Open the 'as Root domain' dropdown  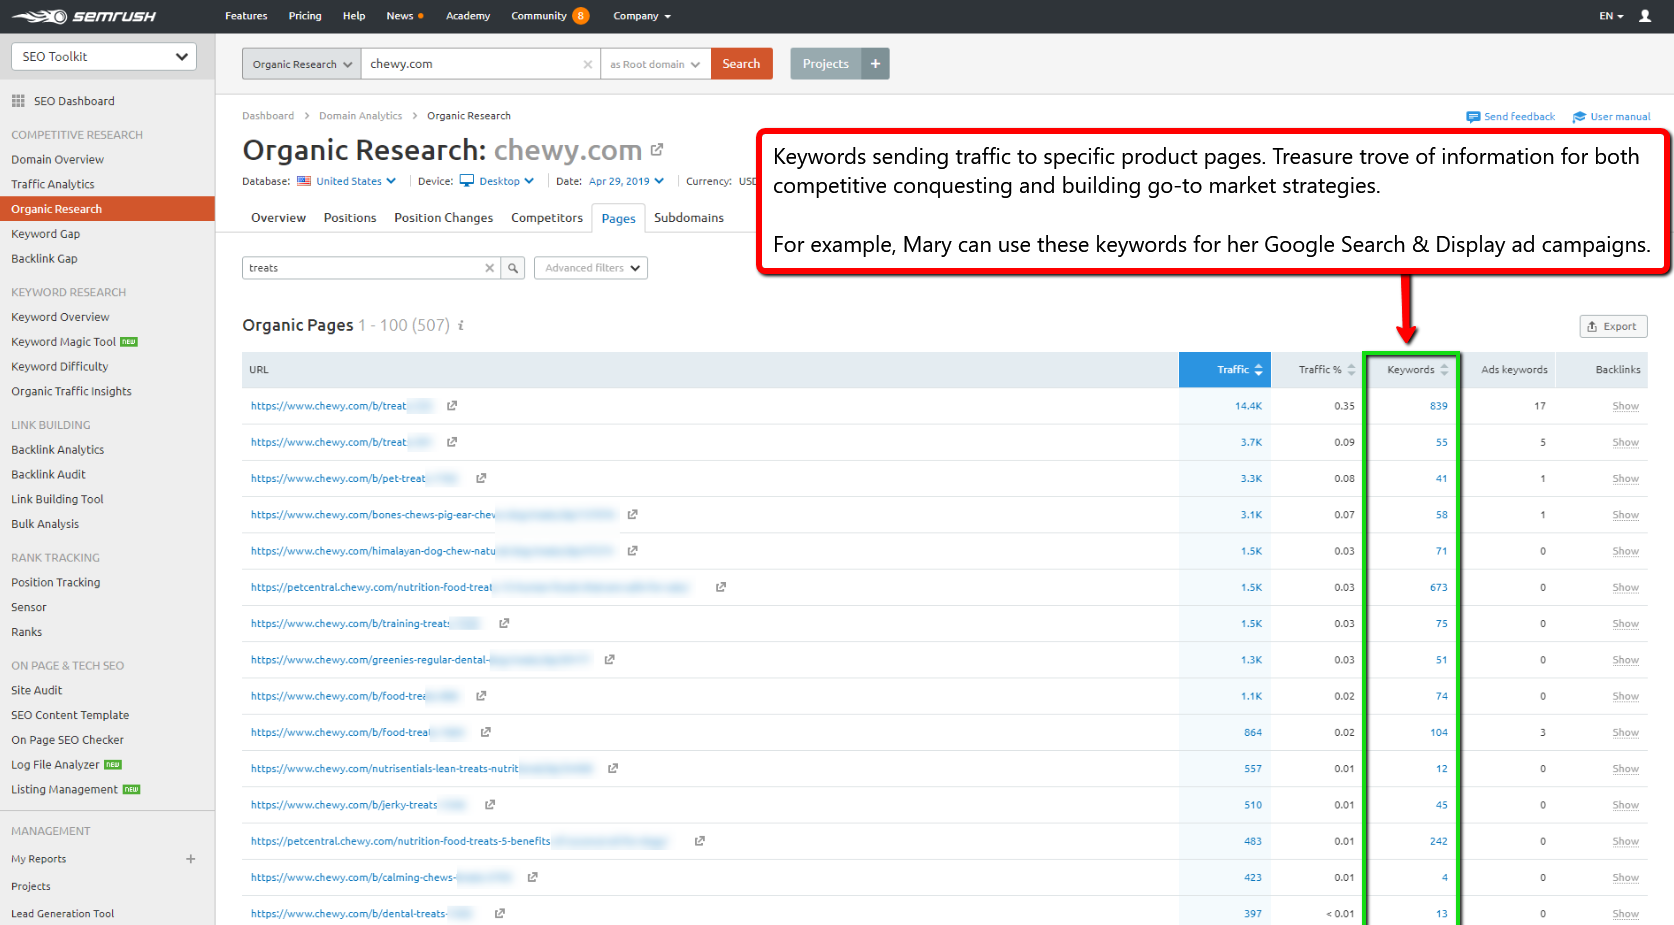click(x=655, y=64)
